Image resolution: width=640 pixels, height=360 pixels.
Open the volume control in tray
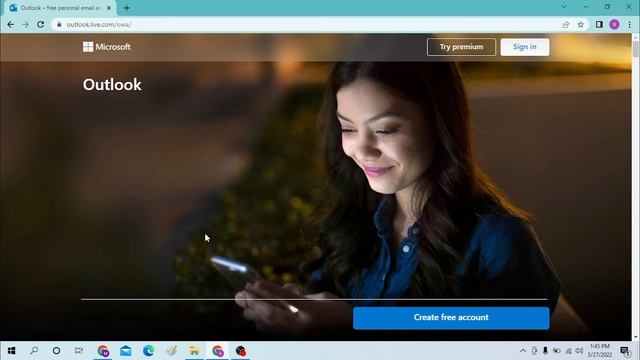point(579,351)
